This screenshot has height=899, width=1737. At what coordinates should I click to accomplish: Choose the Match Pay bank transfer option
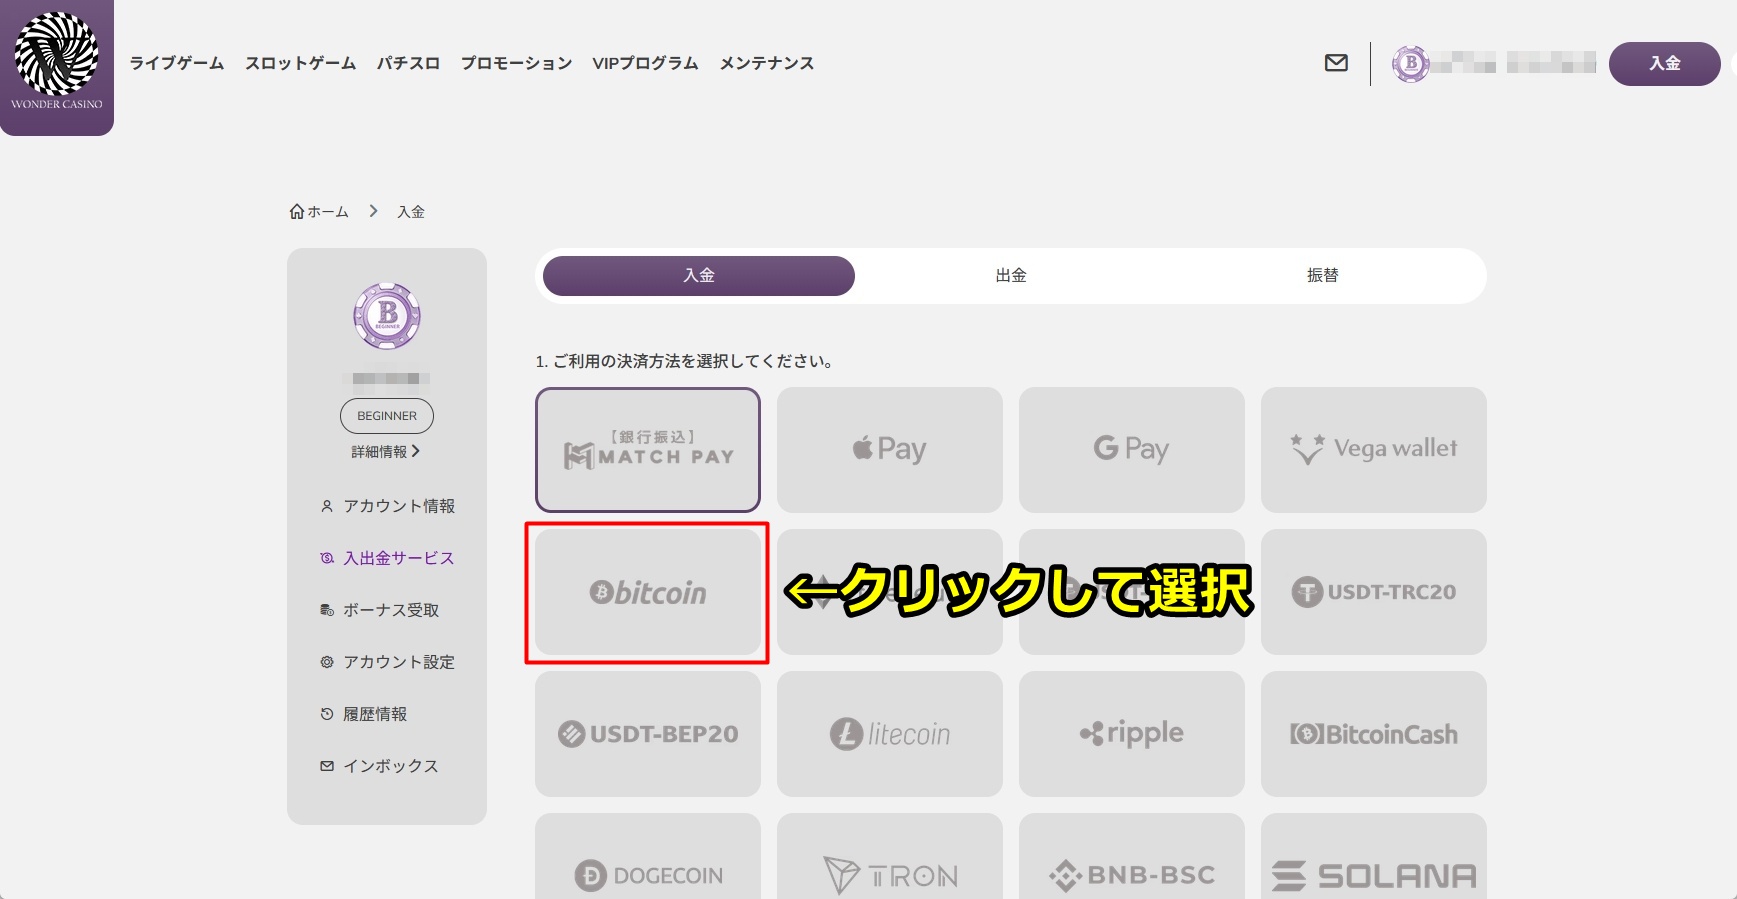click(648, 450)
